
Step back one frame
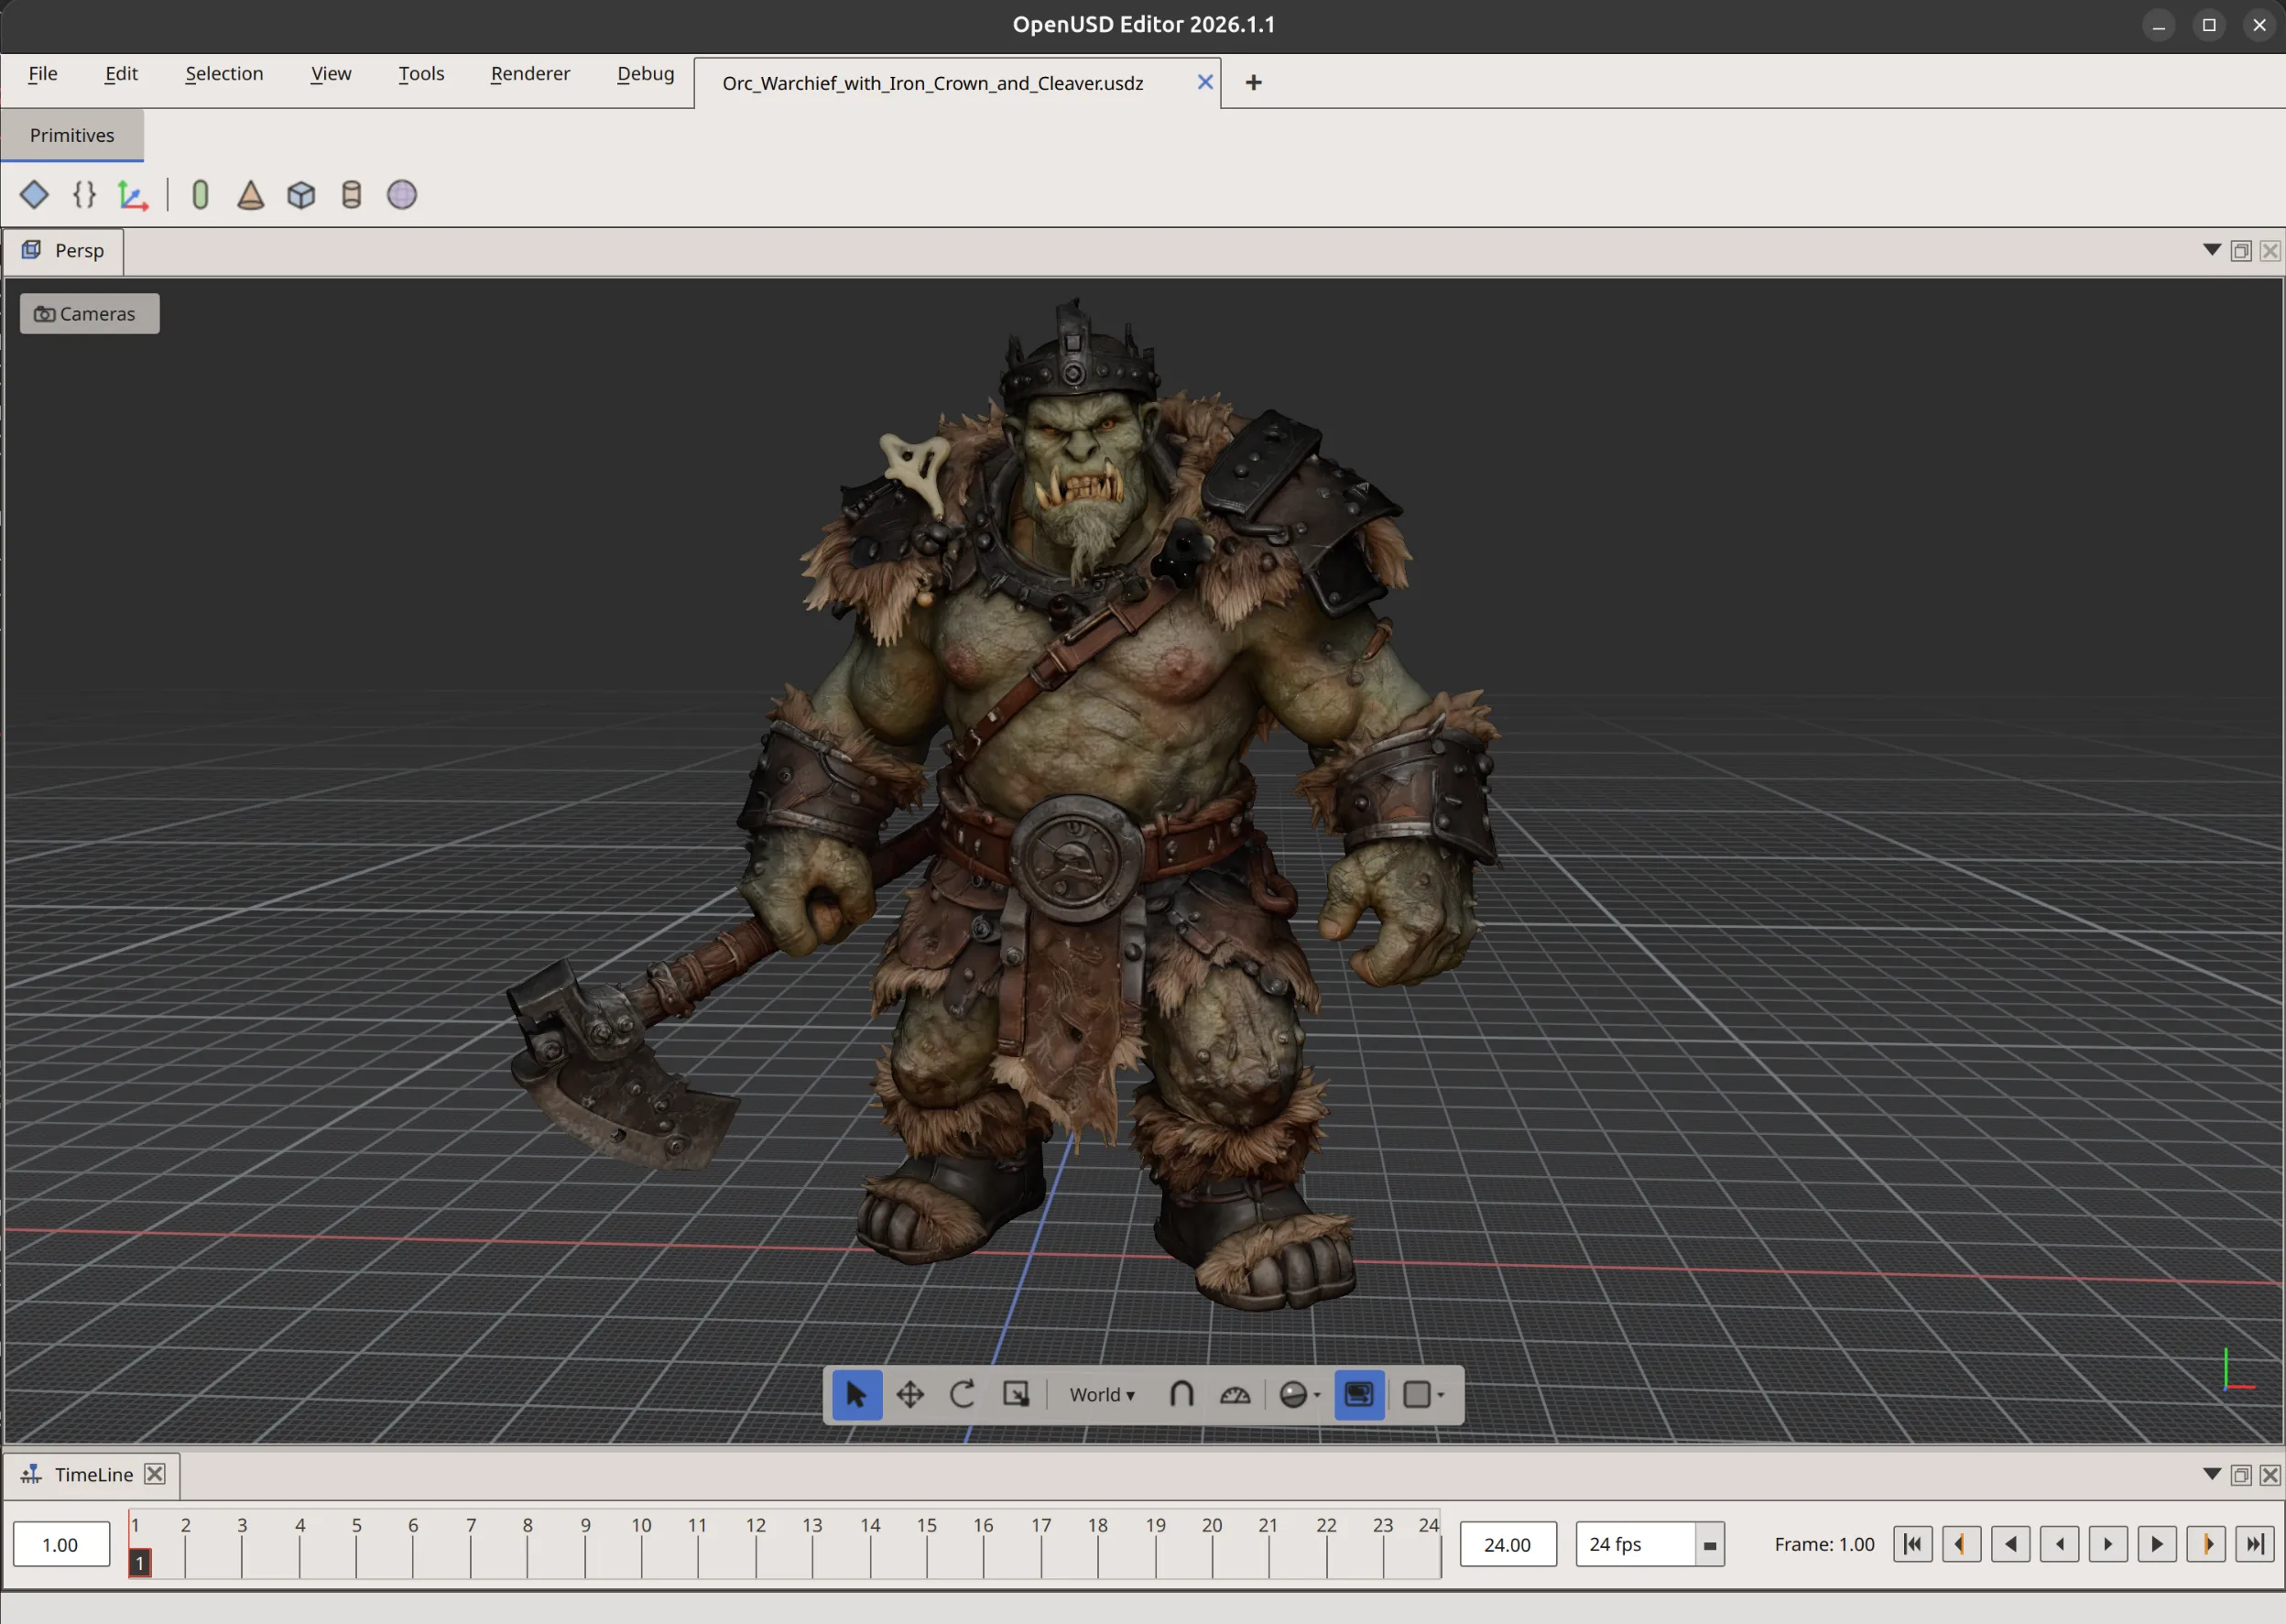2059,1544
